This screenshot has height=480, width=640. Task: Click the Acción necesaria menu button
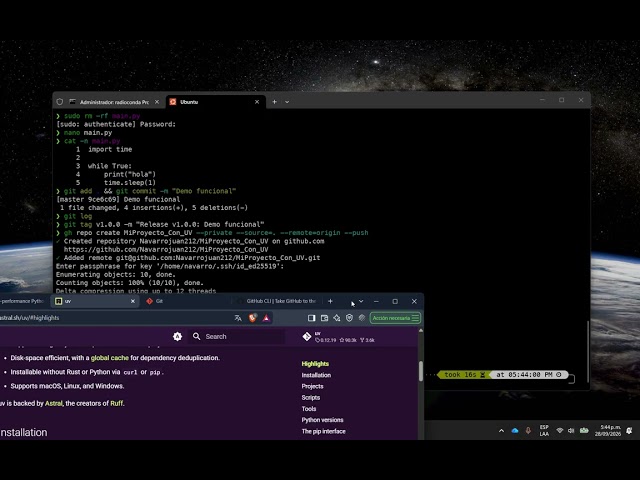(x=395, y=318)
